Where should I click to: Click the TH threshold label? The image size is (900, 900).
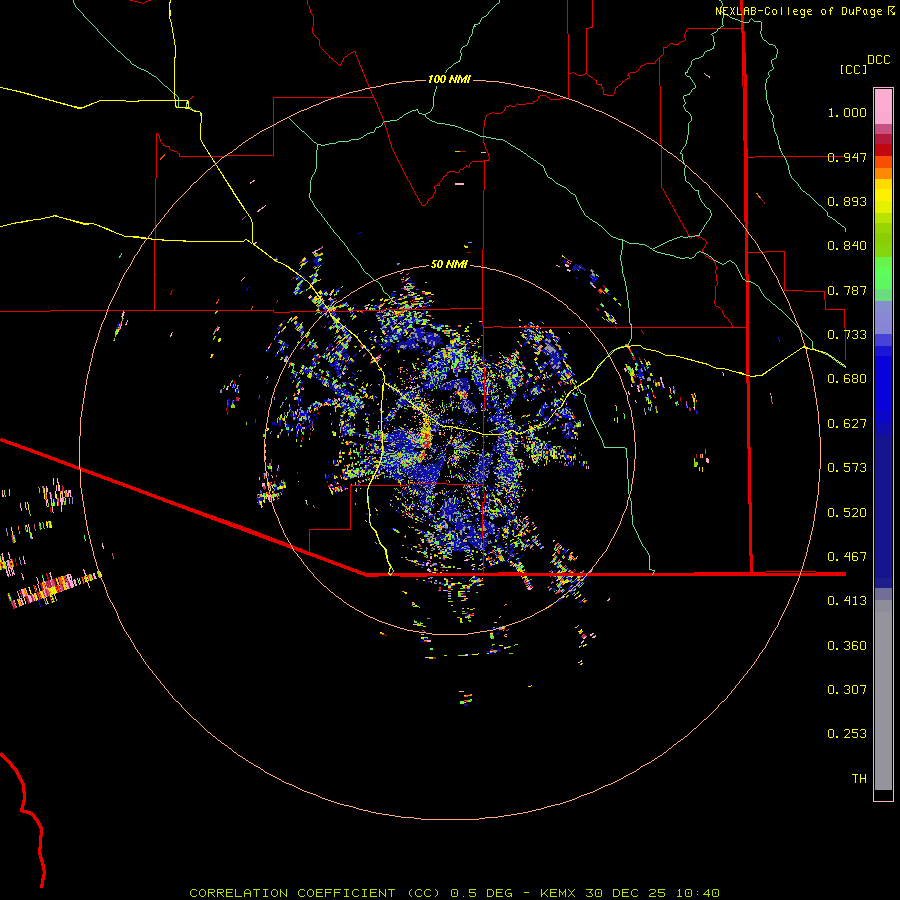coord(859,779)
